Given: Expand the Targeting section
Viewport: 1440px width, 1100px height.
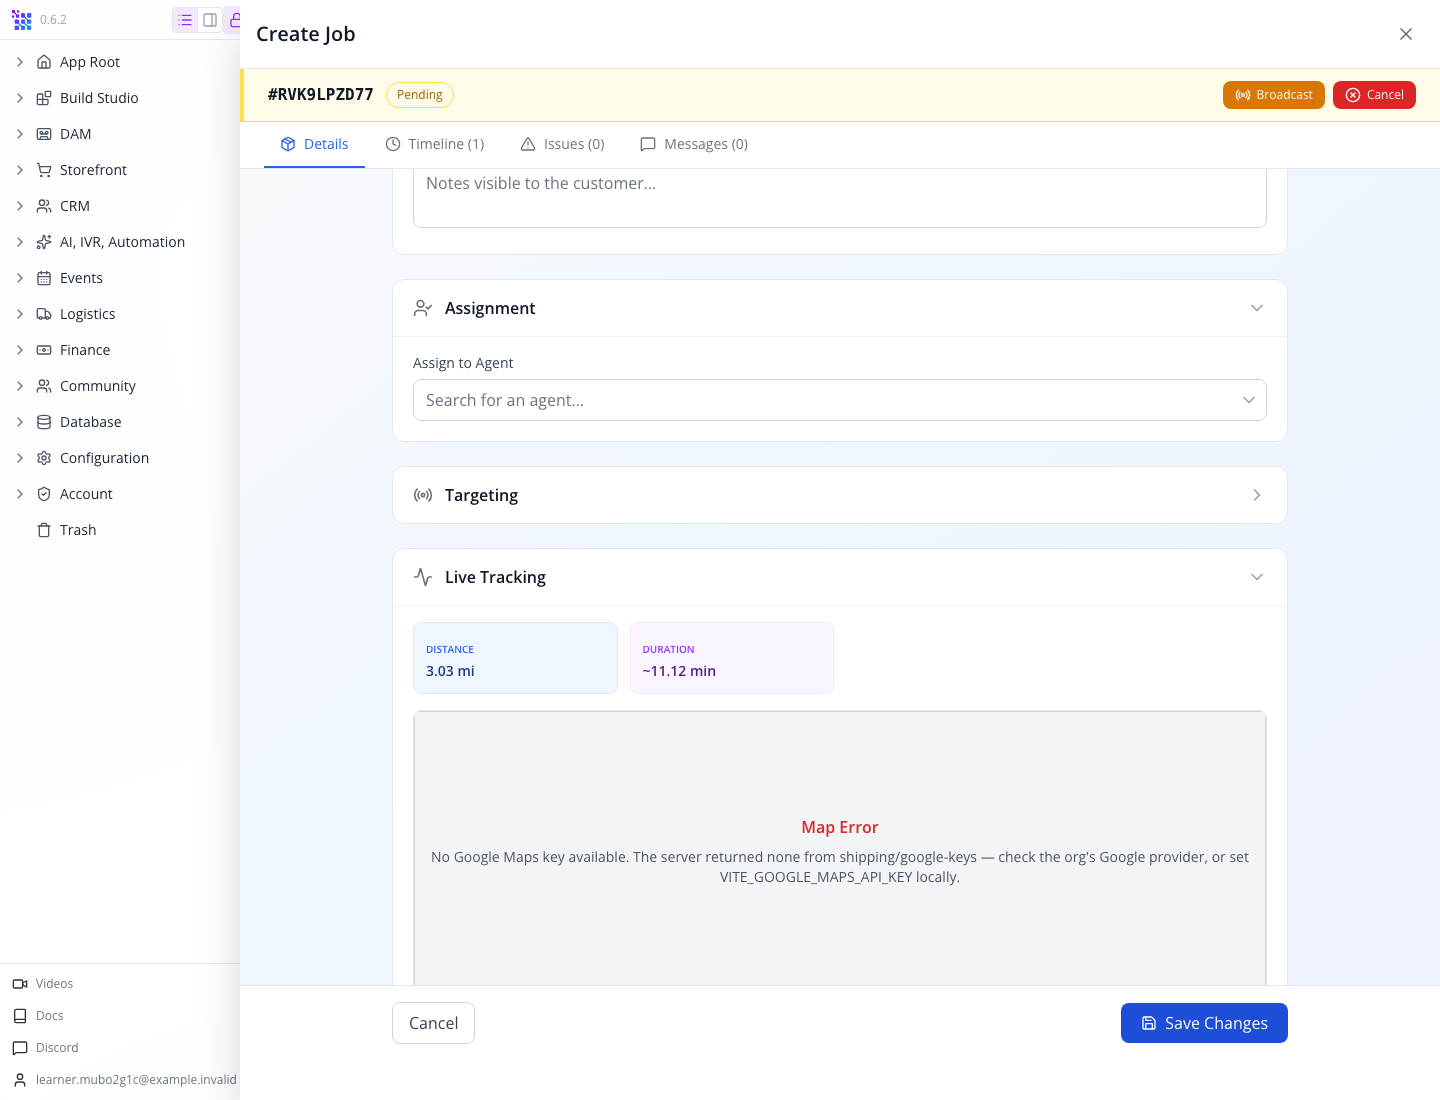Looking at the screenshot, I should tap(840, 495).
